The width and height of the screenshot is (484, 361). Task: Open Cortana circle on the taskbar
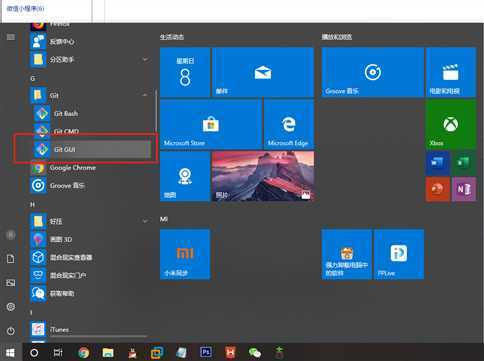pyautogui.click(x=34, y=353)
